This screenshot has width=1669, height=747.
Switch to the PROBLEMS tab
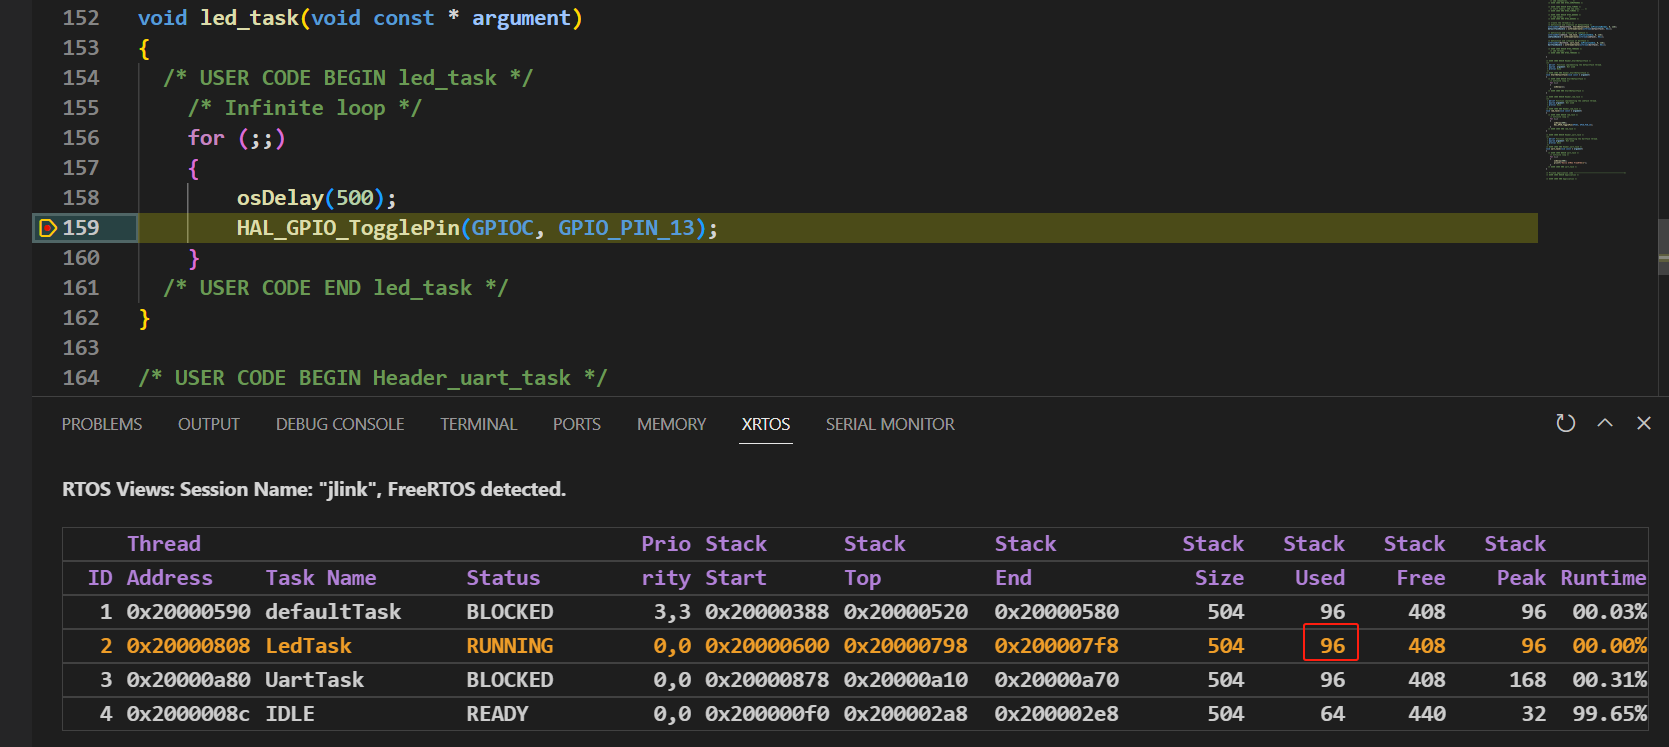[x=102, y=424]
